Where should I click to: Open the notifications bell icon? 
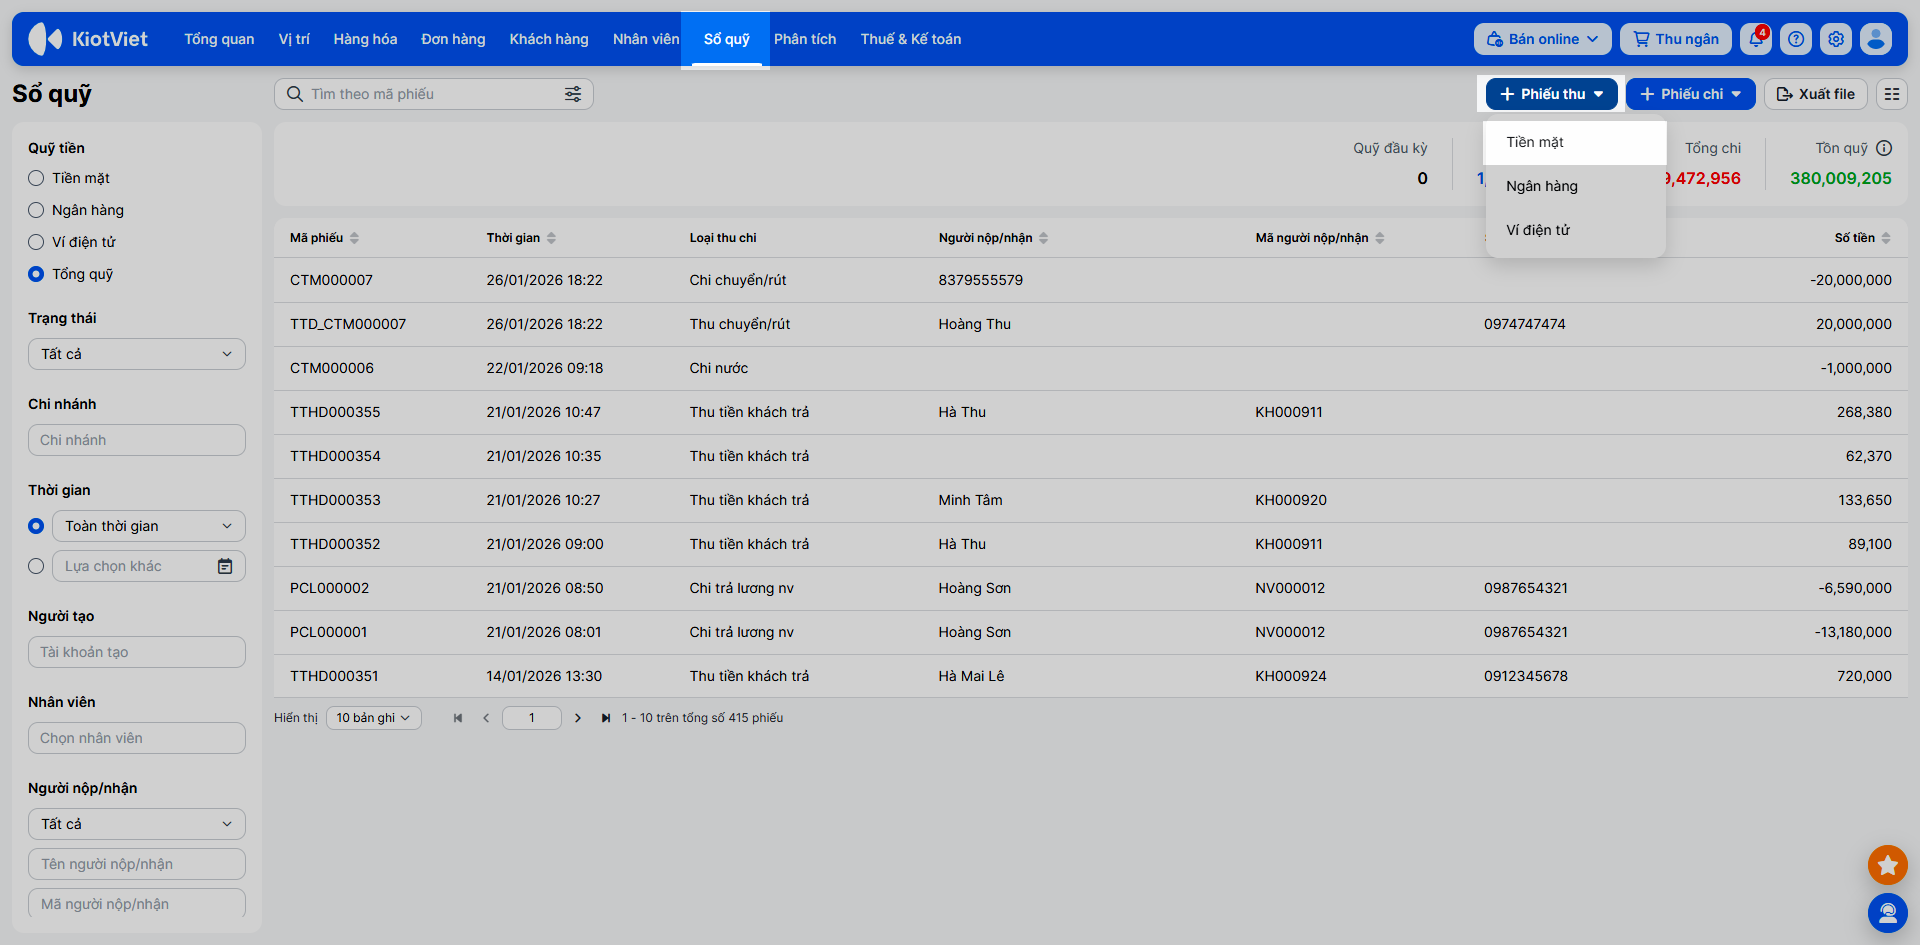1755,39
